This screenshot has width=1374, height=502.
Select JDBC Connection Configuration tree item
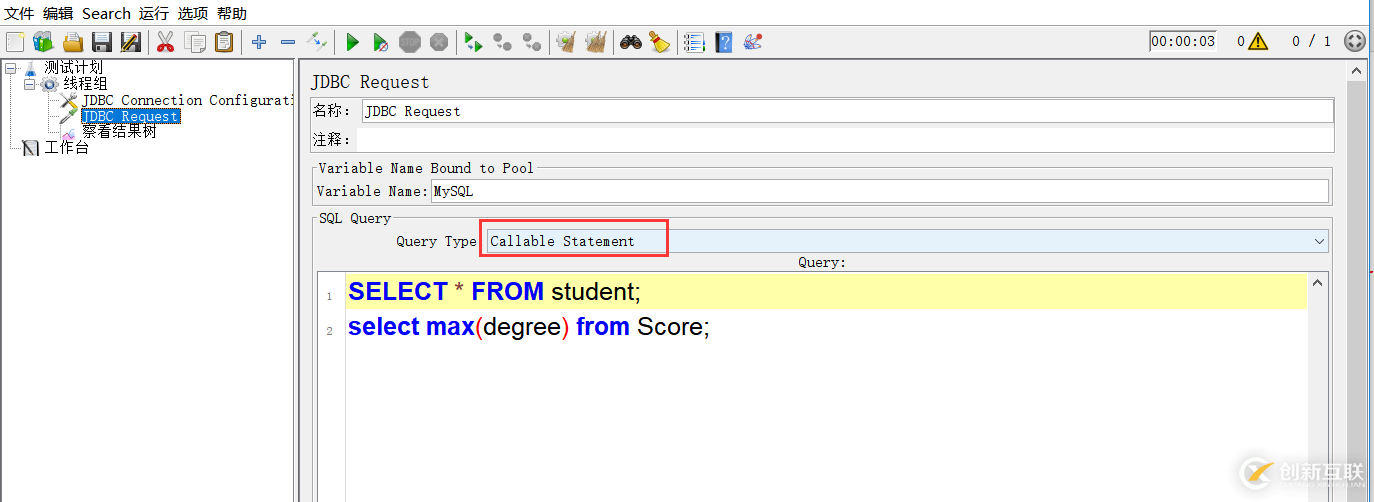(188, 100)
